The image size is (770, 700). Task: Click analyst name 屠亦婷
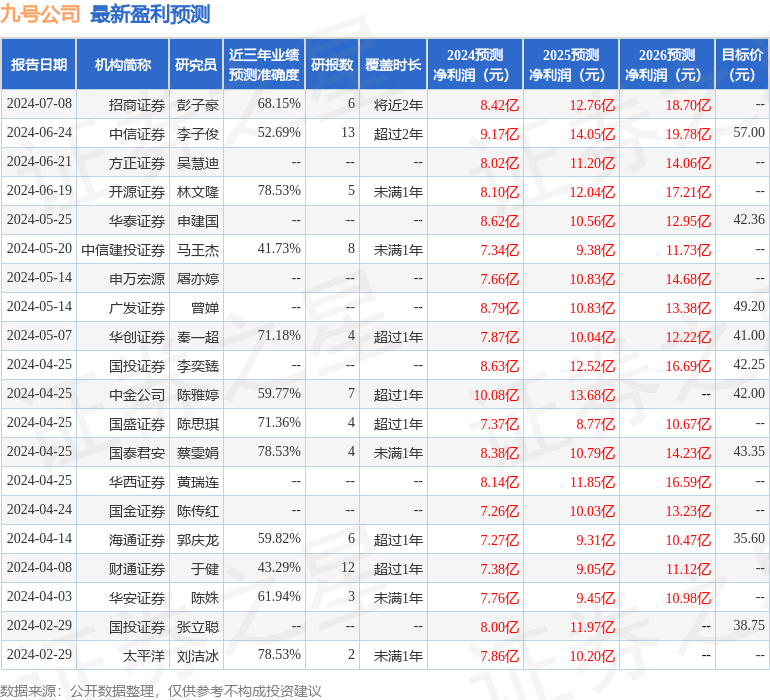click(x=198, y=279)
